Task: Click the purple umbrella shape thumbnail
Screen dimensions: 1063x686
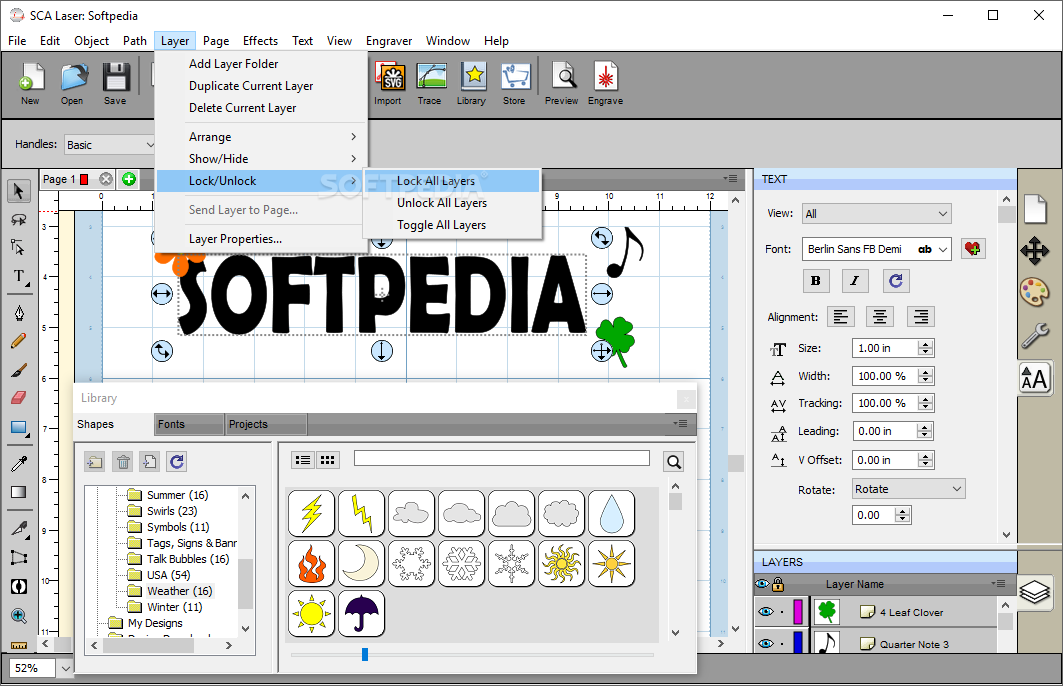Action: point(361,613)
